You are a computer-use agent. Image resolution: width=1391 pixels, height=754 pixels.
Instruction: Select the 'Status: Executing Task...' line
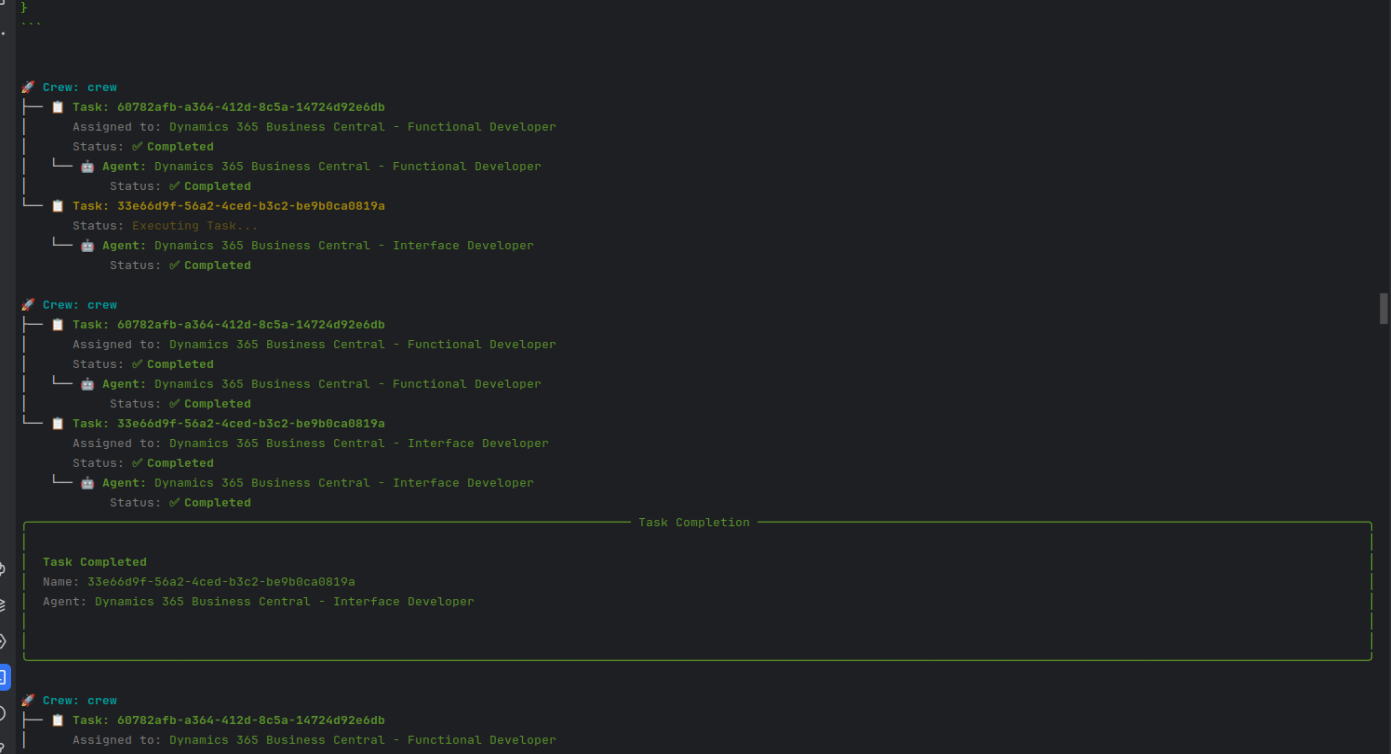165,226
